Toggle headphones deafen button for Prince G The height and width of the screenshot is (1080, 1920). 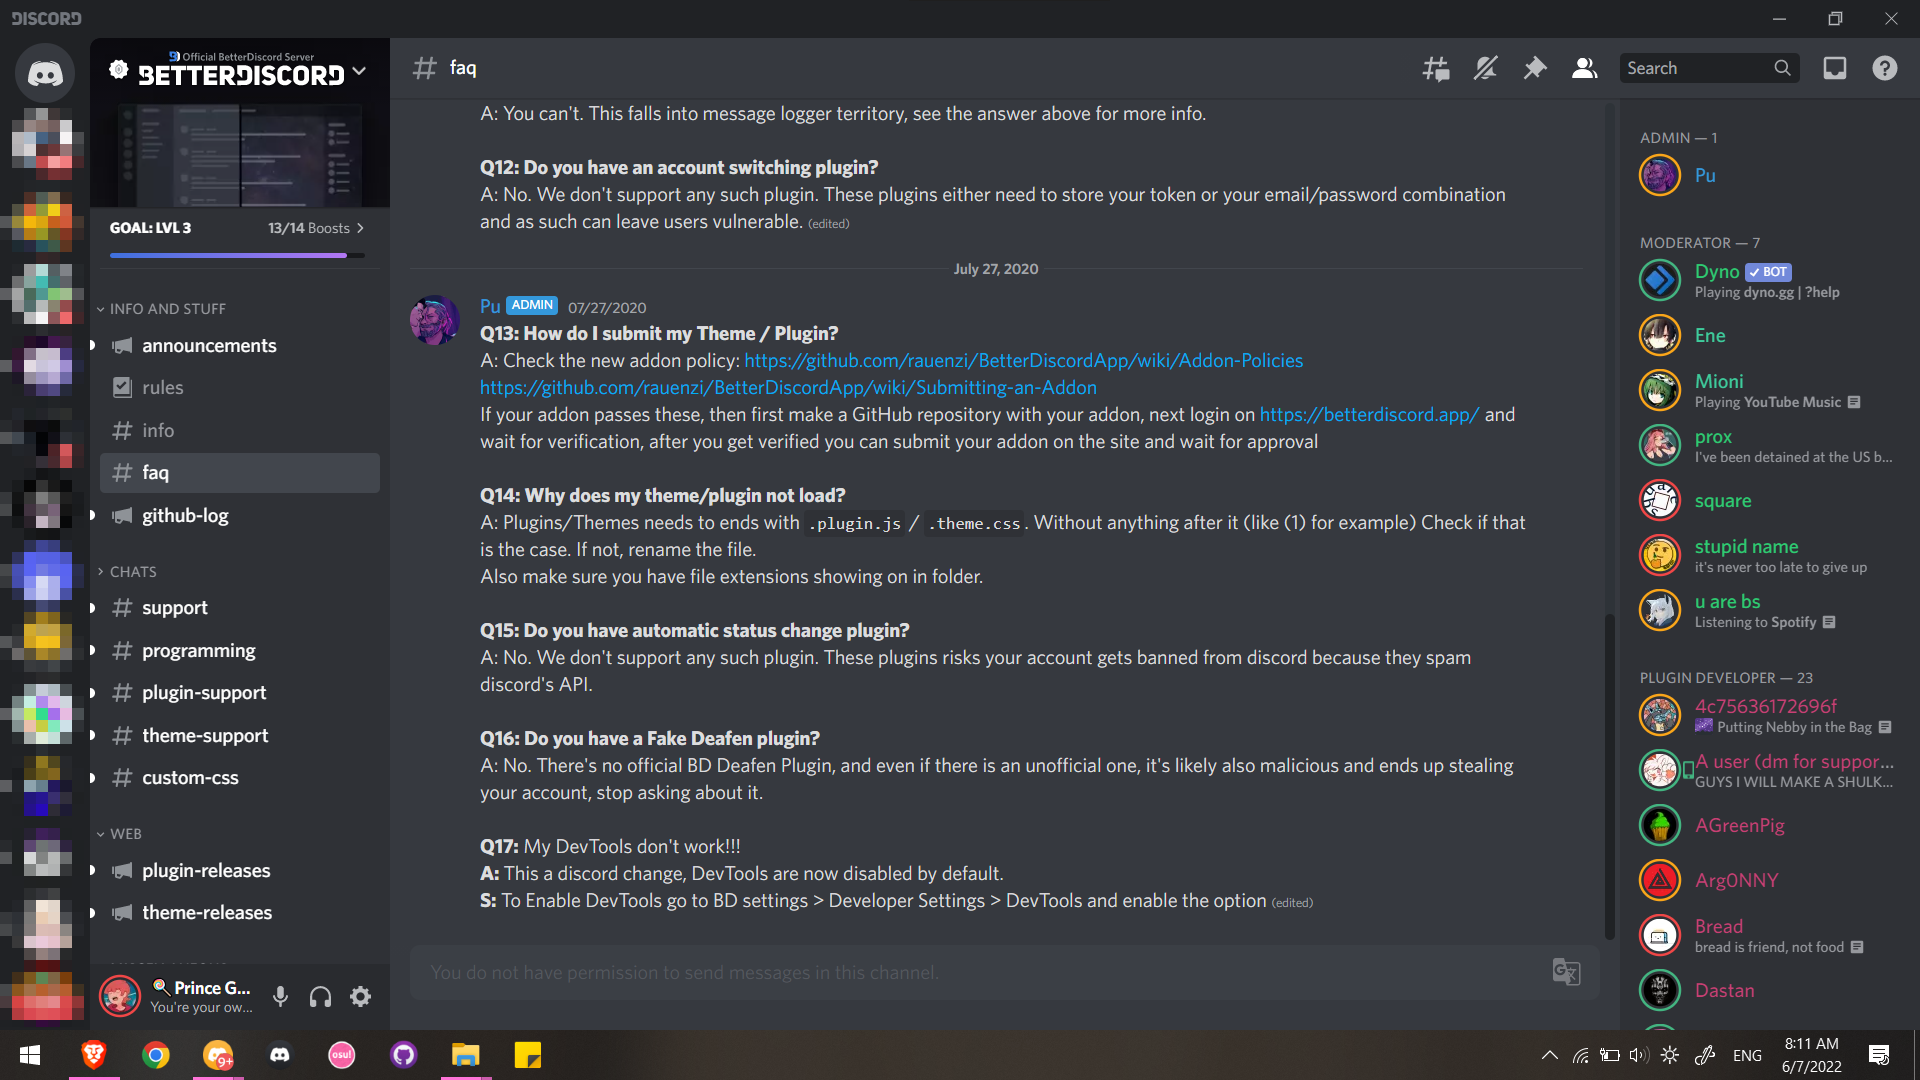[319, 996]
